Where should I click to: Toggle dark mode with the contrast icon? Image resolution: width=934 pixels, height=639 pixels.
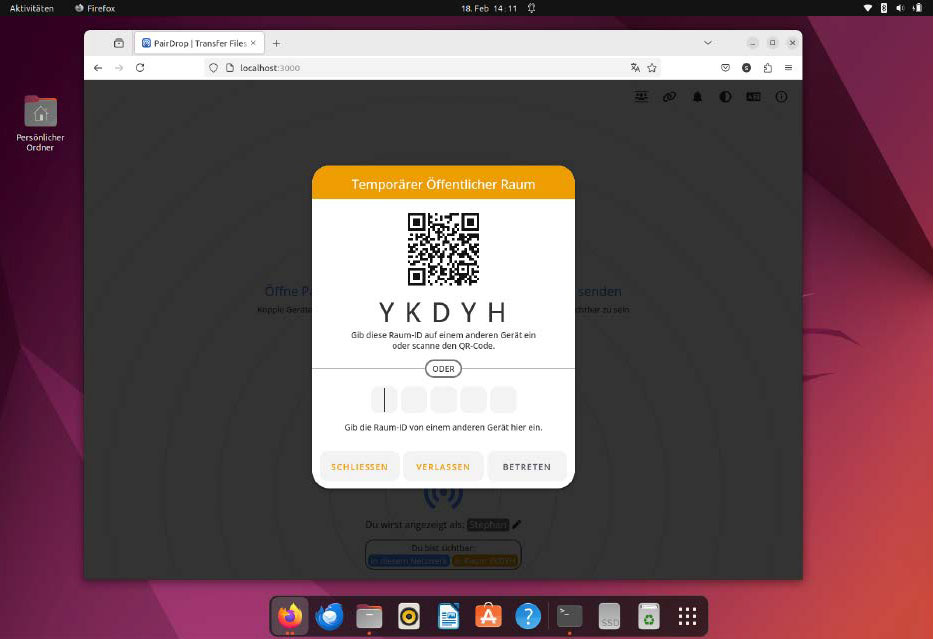(x=725, y=97)
